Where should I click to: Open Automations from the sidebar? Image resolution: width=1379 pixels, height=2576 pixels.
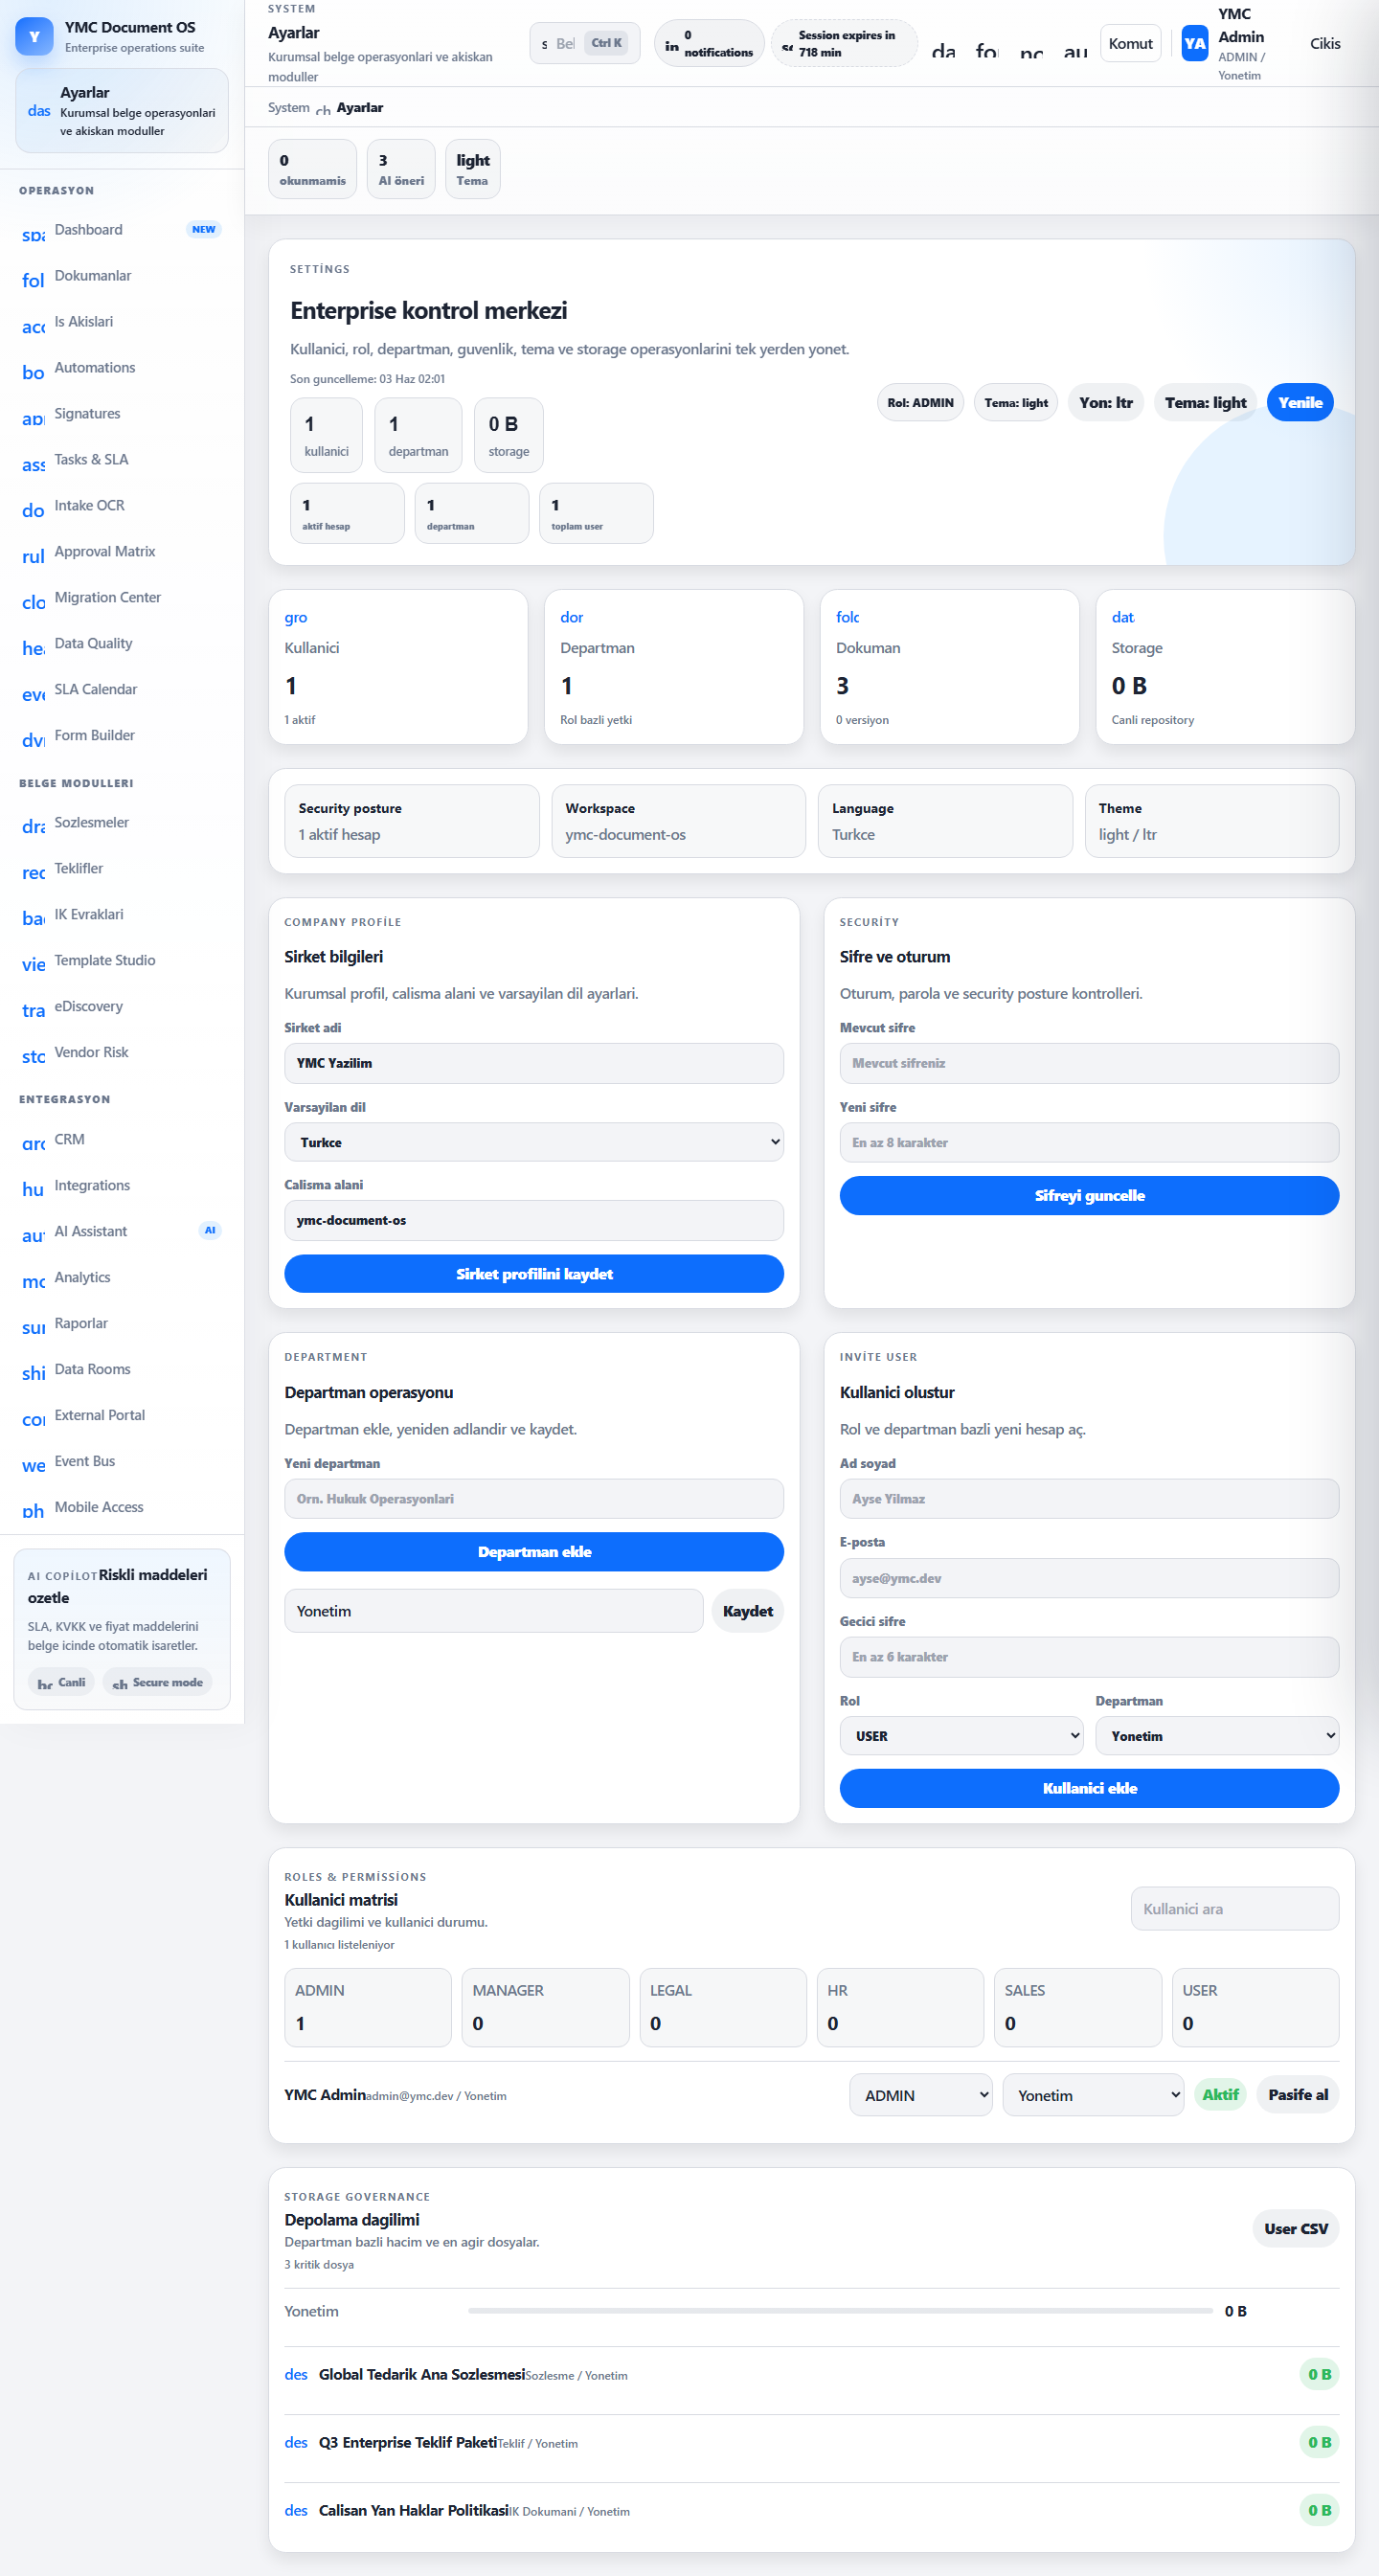click(x=121, y=368)
